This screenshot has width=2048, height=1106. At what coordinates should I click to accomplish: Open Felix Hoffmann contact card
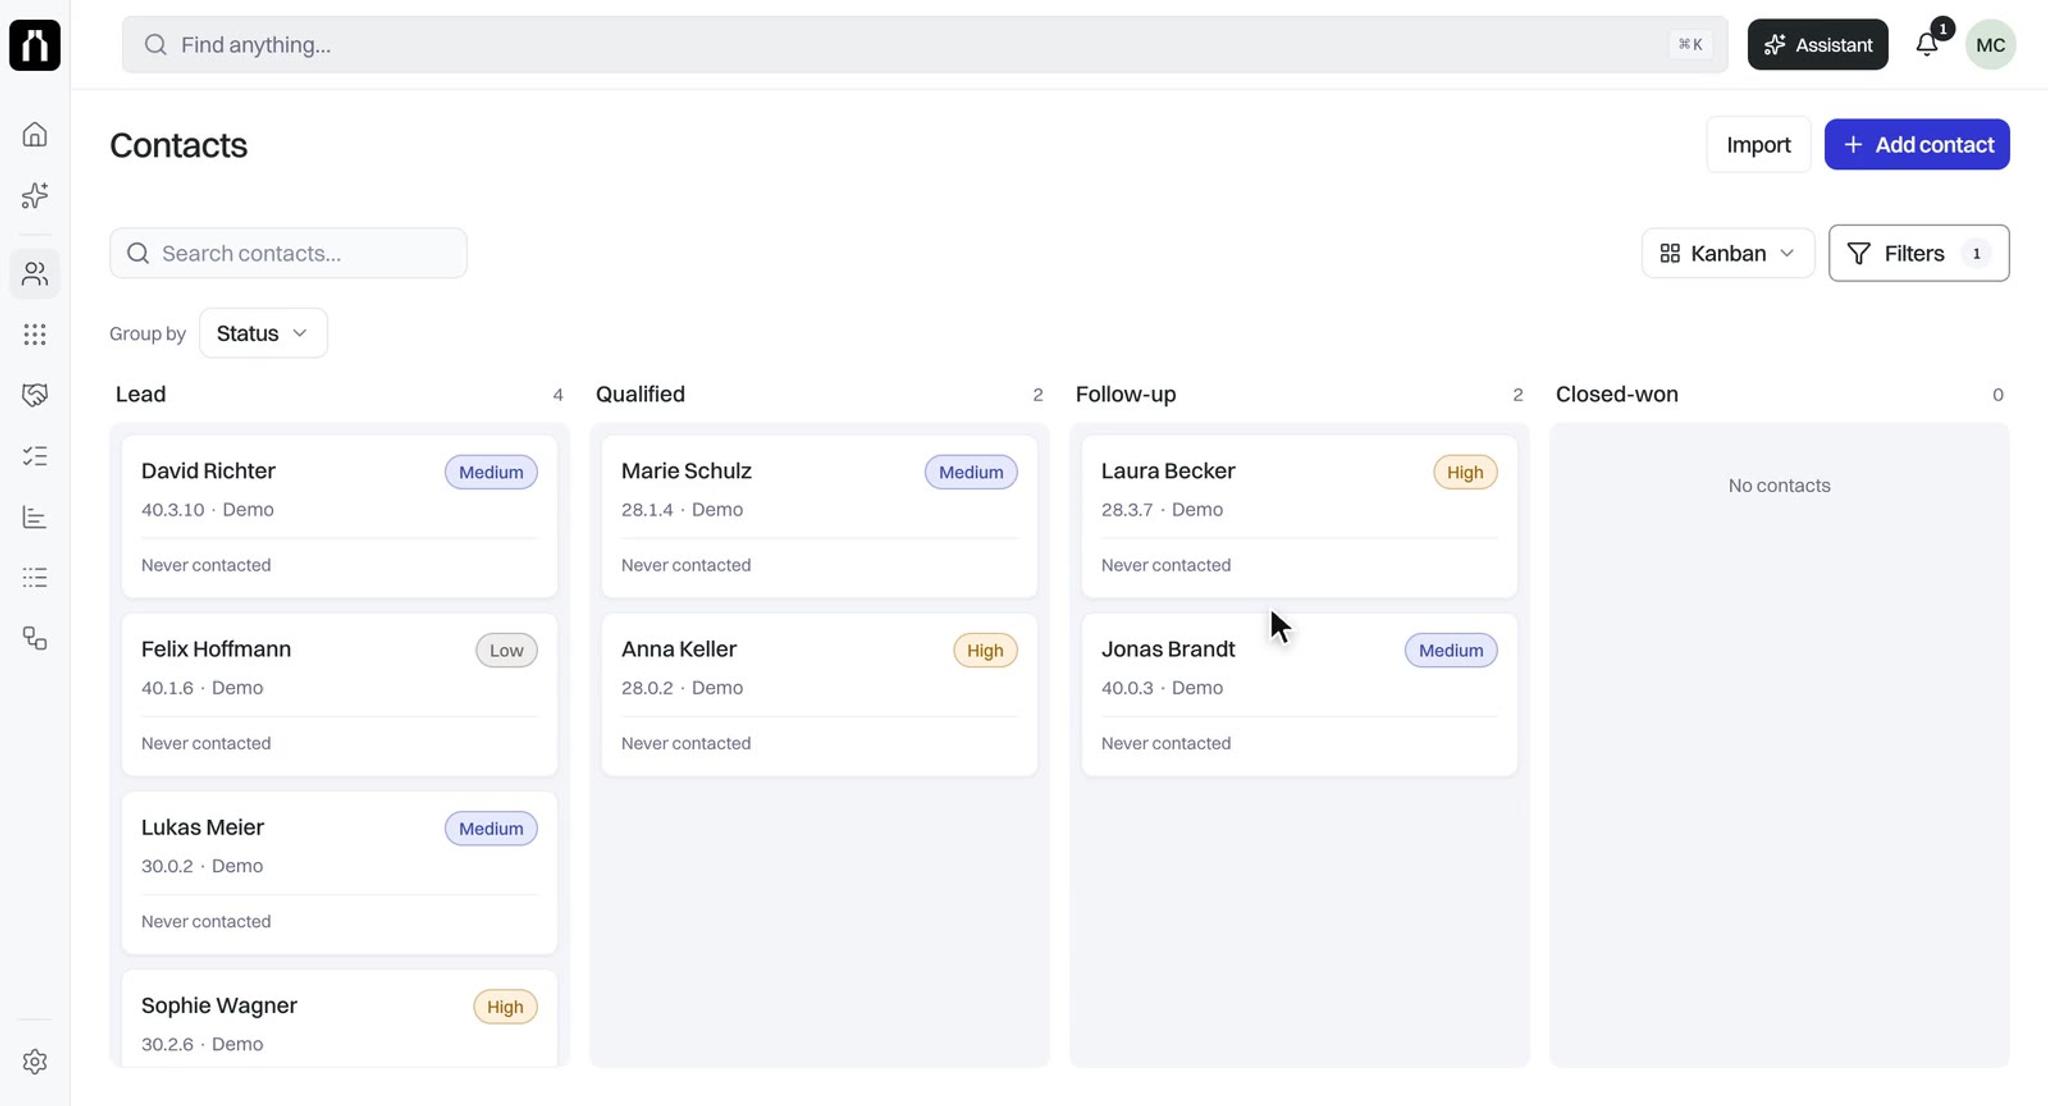click(339, 694)
